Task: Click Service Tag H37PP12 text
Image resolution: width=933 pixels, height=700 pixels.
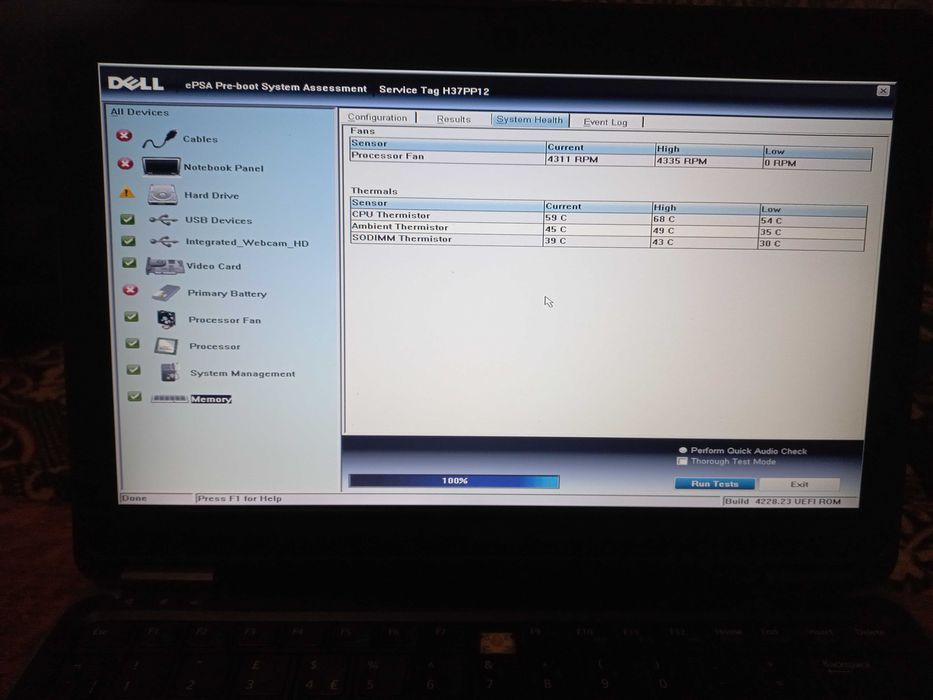Action: pos(434,90)
